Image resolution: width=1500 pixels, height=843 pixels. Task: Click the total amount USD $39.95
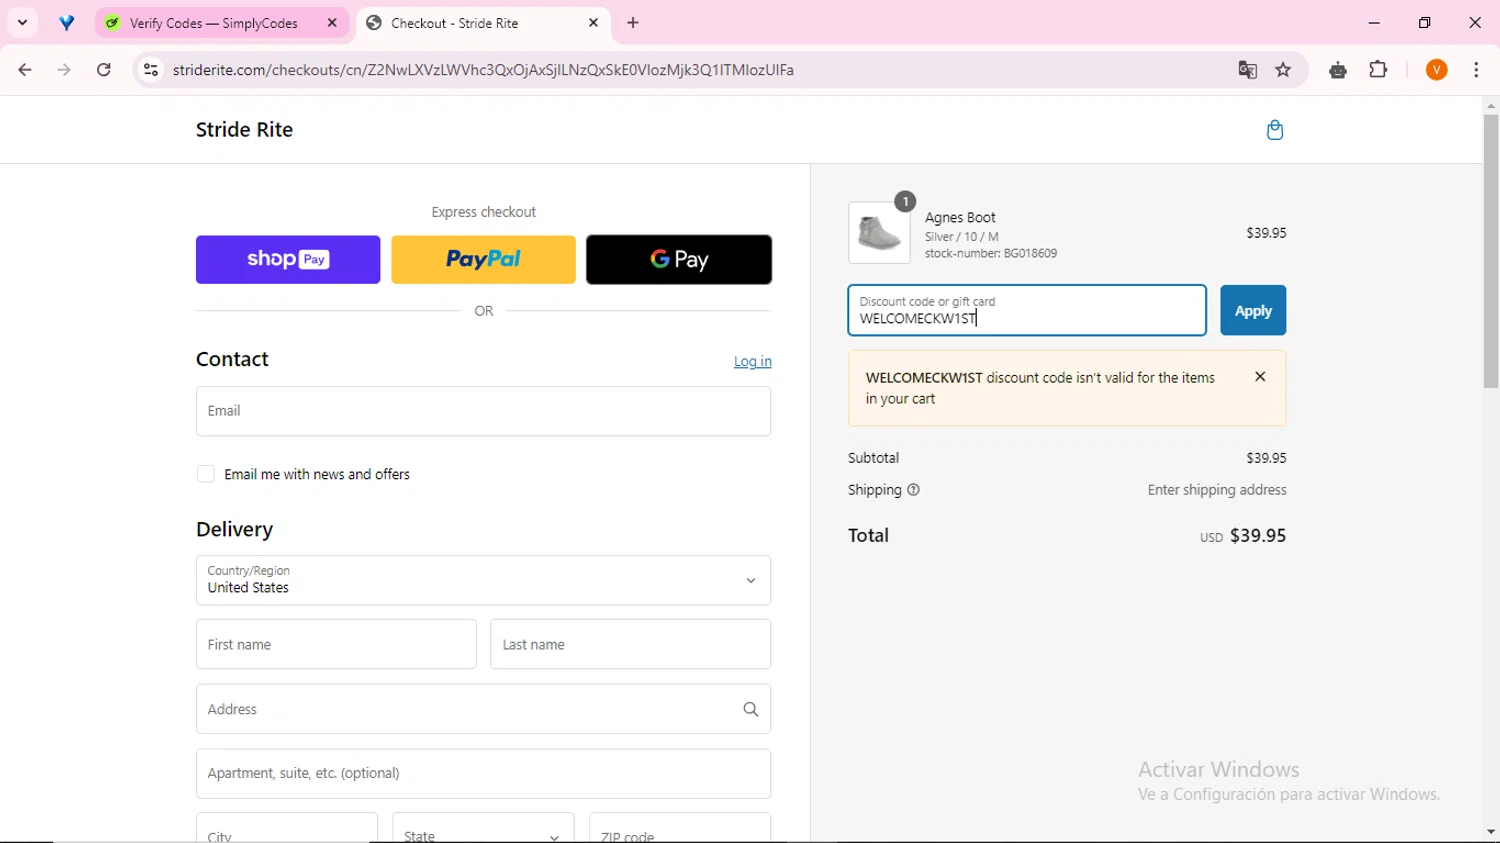(1243, 536)
